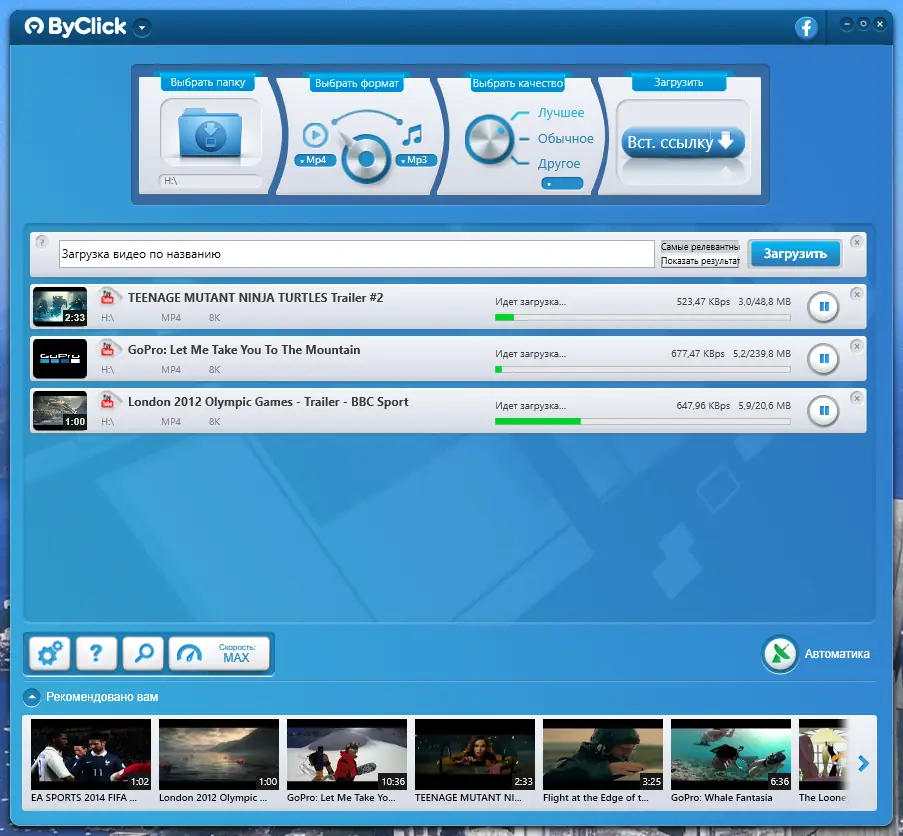Screen dimensions: 903x836
Task: Click the Вст. ссылку paste link button
Action: (682, 142)
